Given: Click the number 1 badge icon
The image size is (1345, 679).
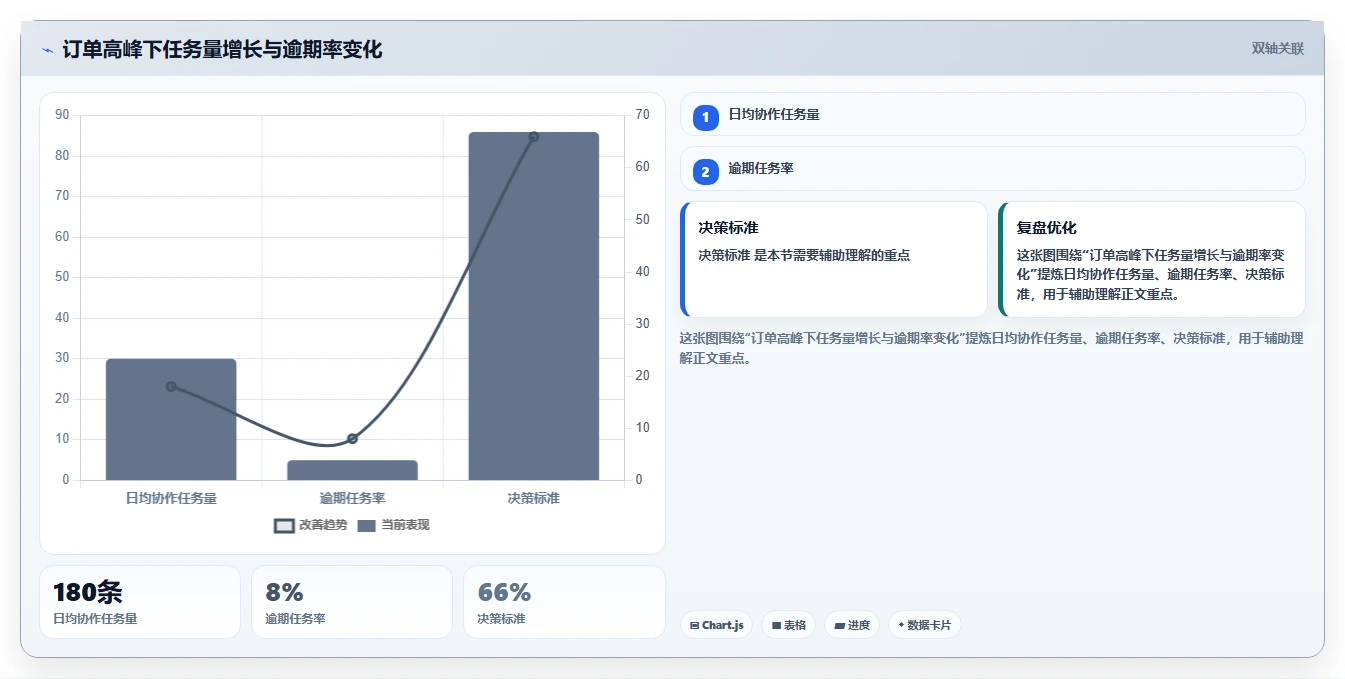Looking at the screenshot, I should [x=705, y=118].
